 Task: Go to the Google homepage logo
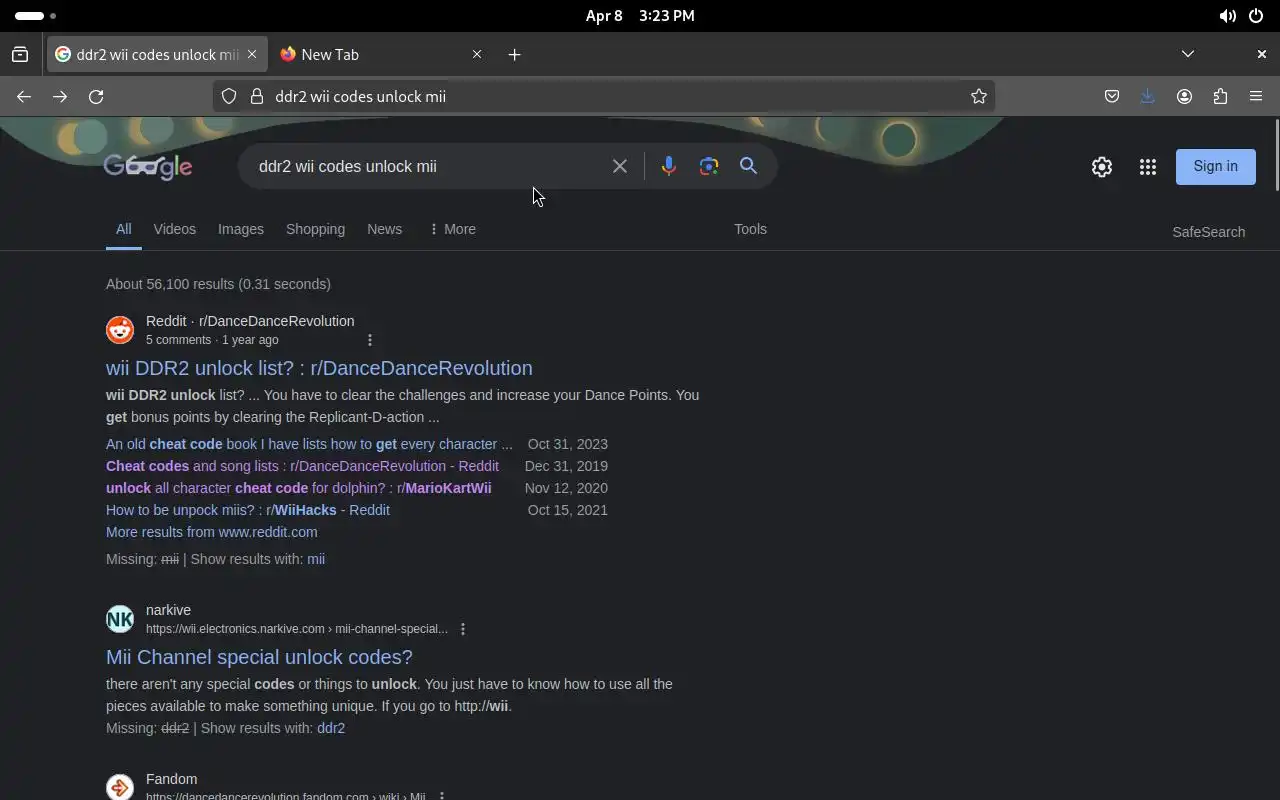(x=148, y=167)
